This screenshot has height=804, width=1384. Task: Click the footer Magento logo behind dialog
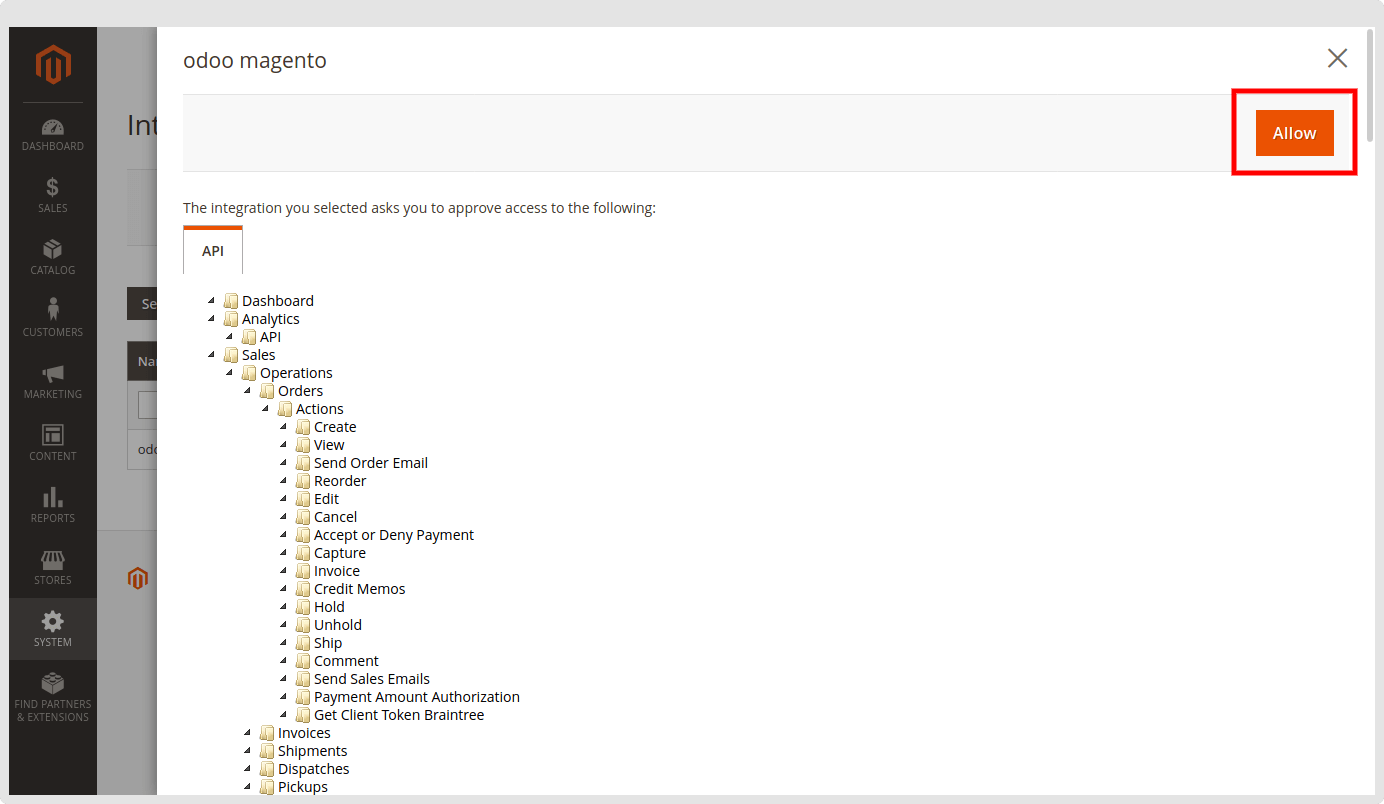click(138, 578)
